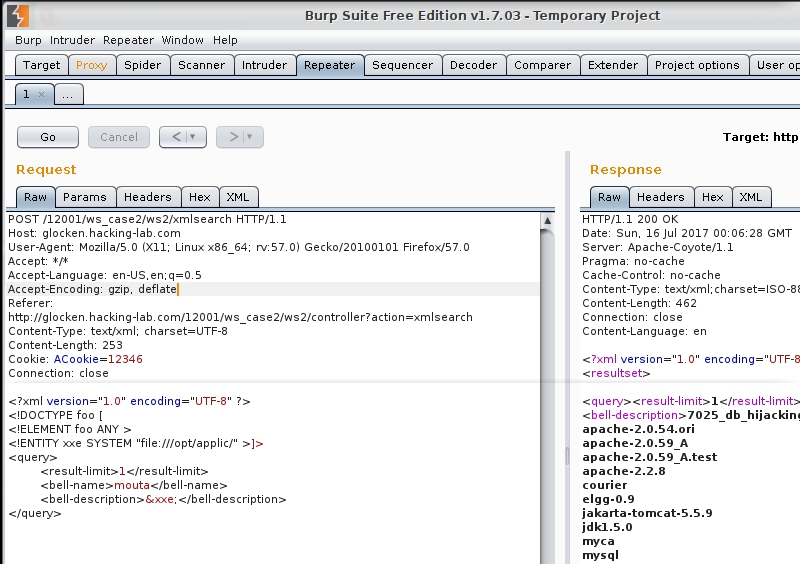Click the request scrollbar up arrow
The height and width of the screenshot is (564, 800).
[547, 220]
